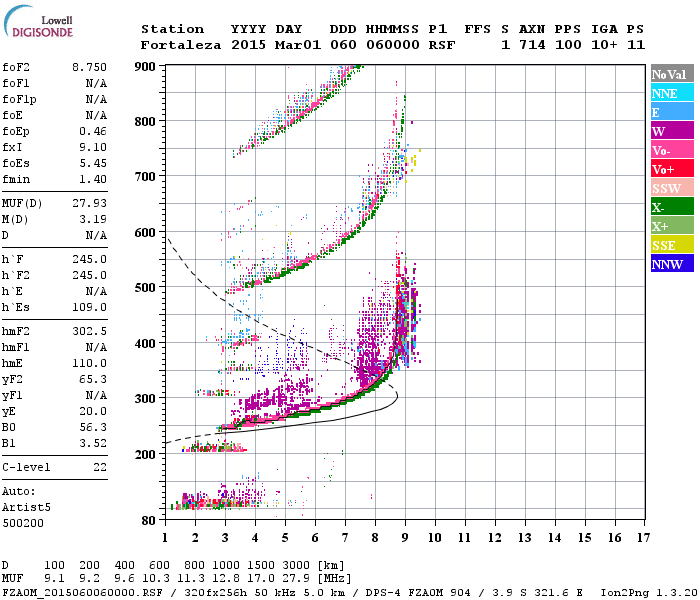
Task: Click the MUF table value 12.8
Action: pos(225,579)
